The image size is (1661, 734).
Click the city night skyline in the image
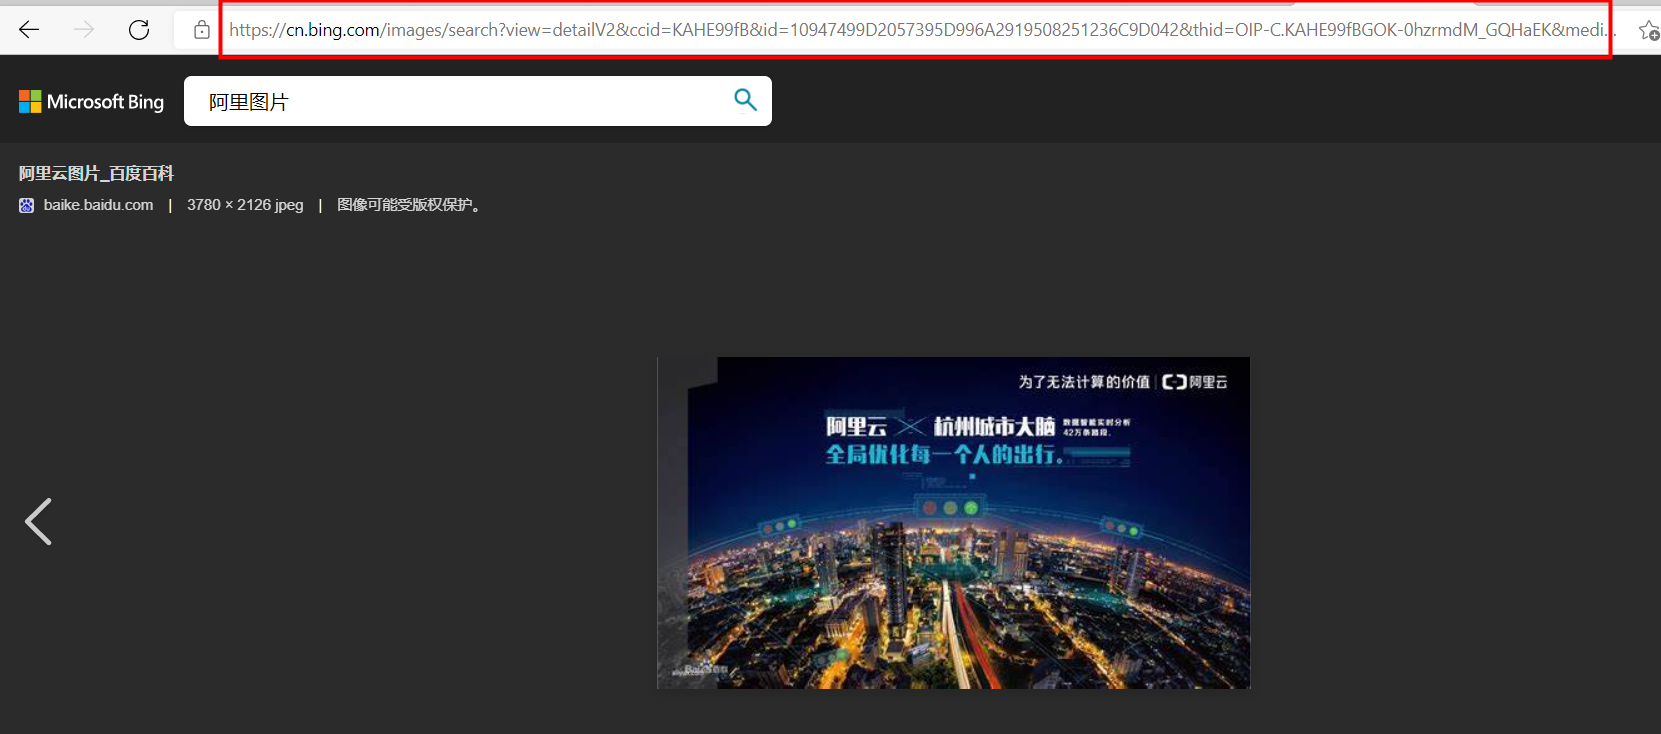tap(950, 600)
